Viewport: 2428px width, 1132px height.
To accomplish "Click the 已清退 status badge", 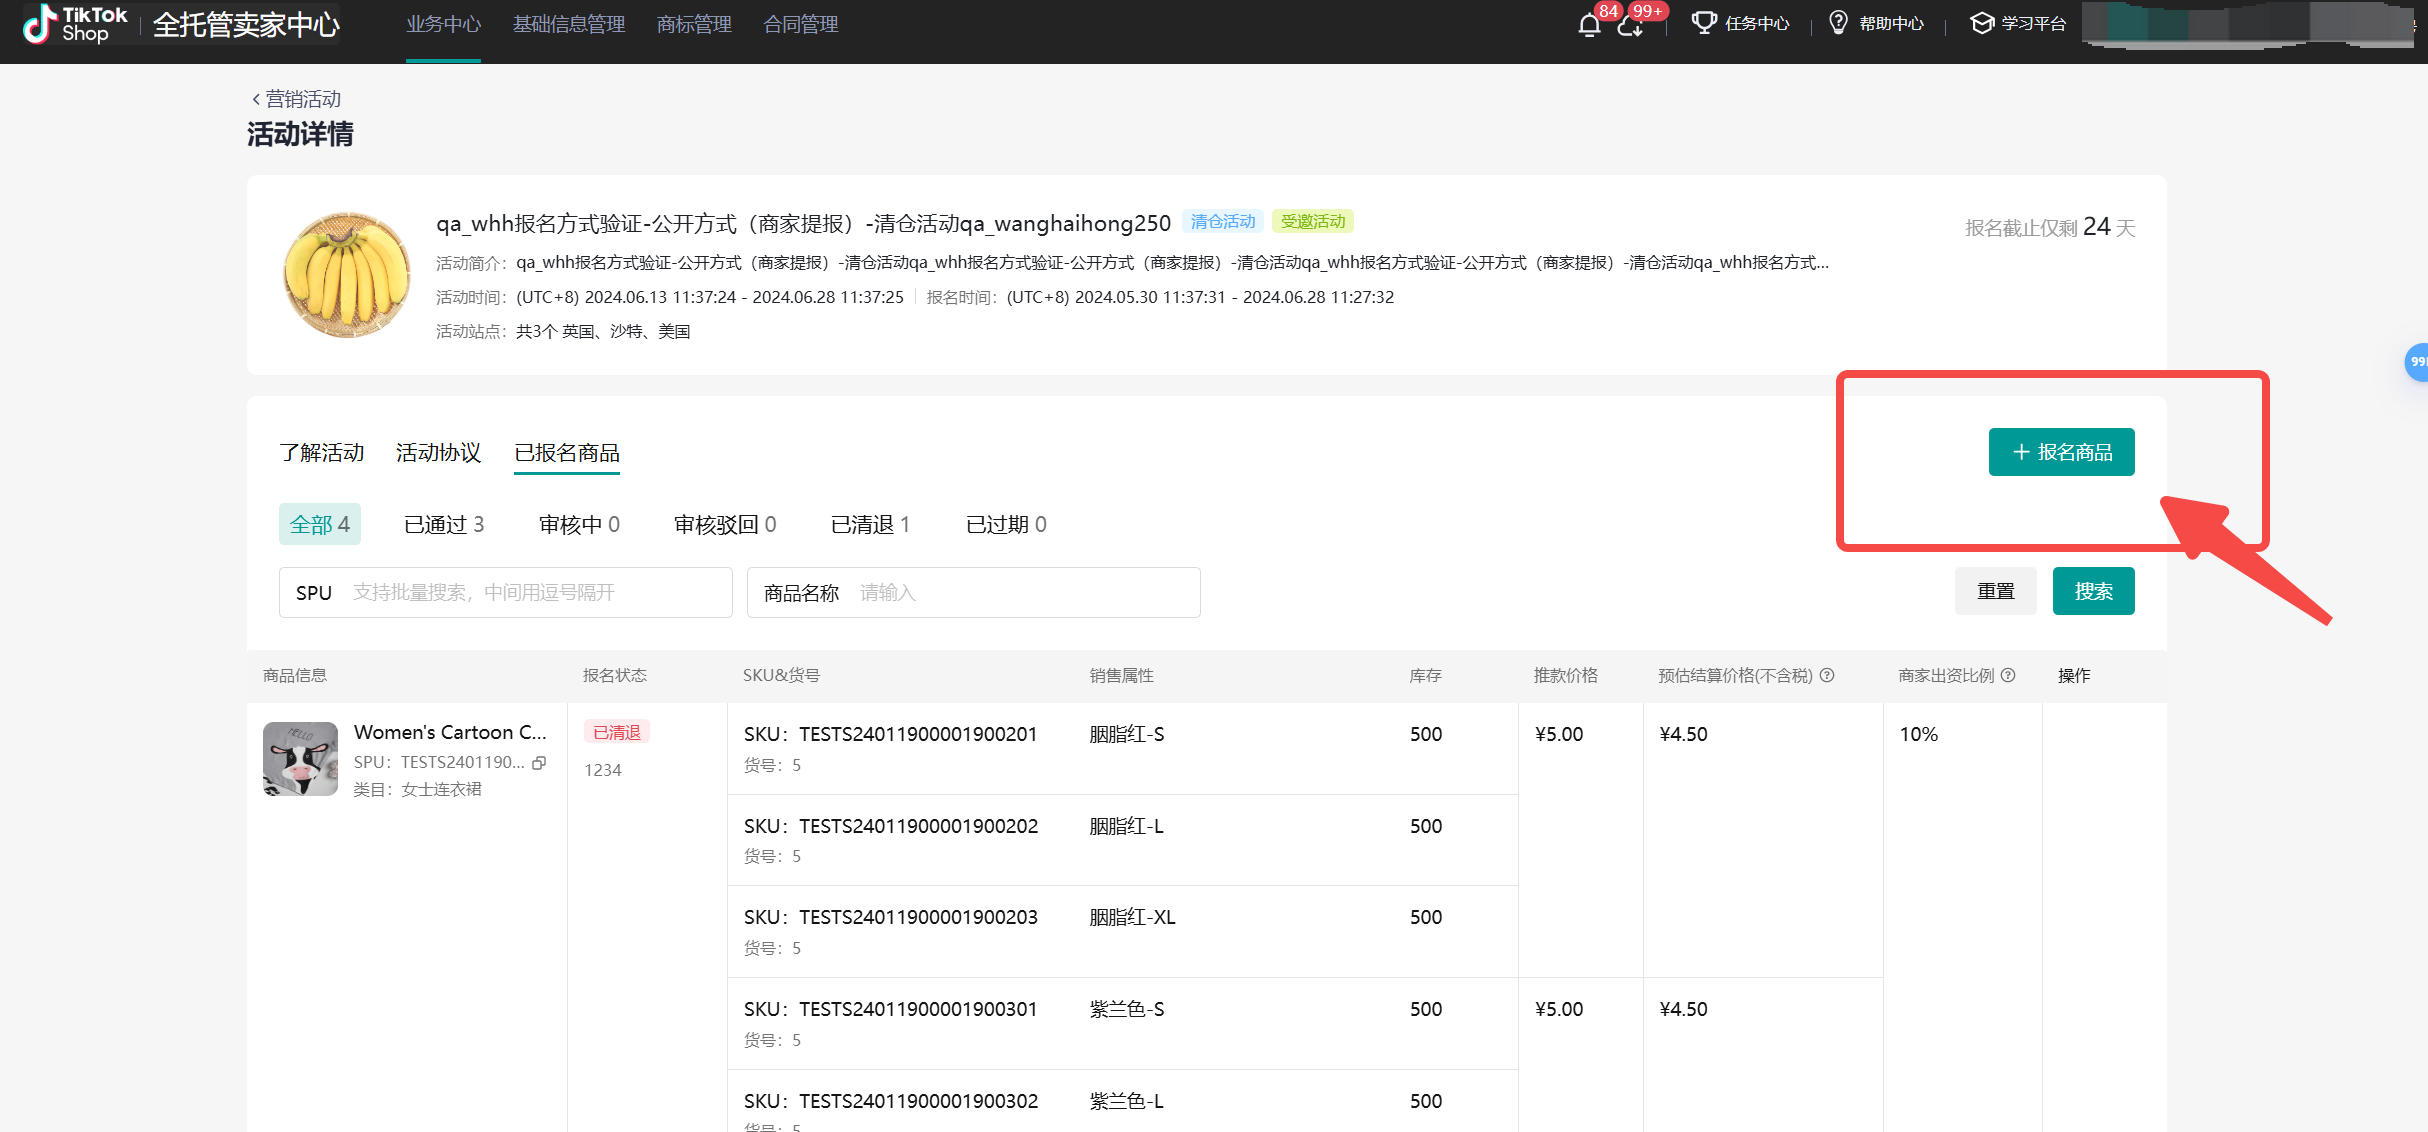I will [617, 732].
